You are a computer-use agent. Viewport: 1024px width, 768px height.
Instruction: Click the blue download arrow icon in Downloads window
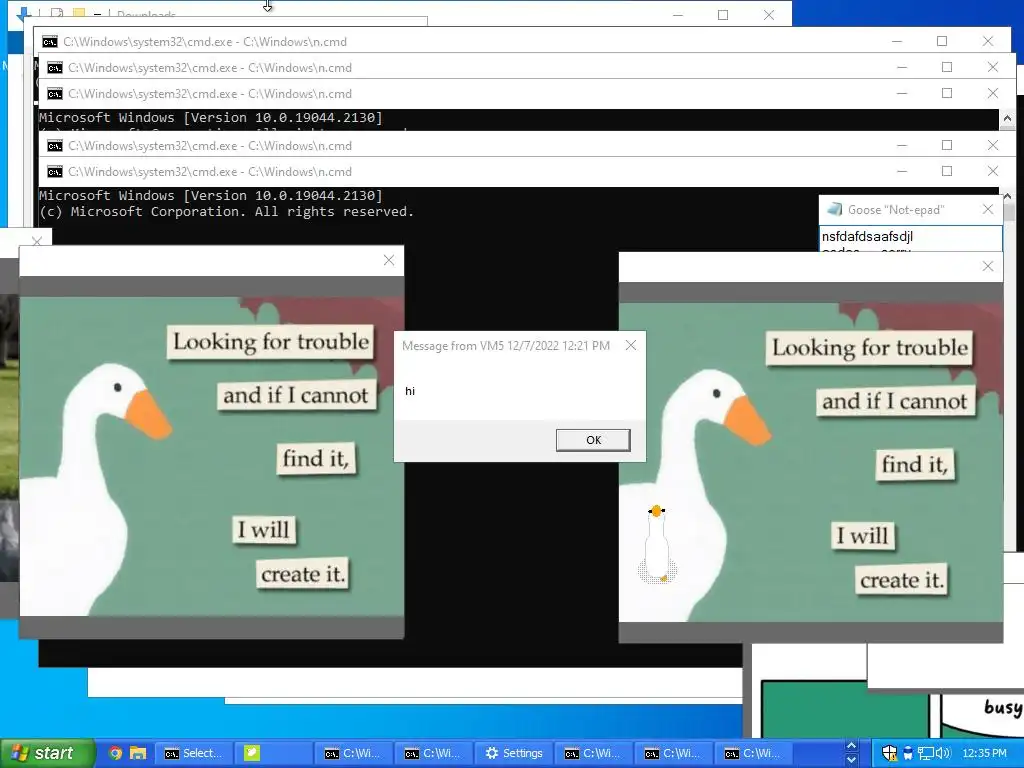coord(24,13)
